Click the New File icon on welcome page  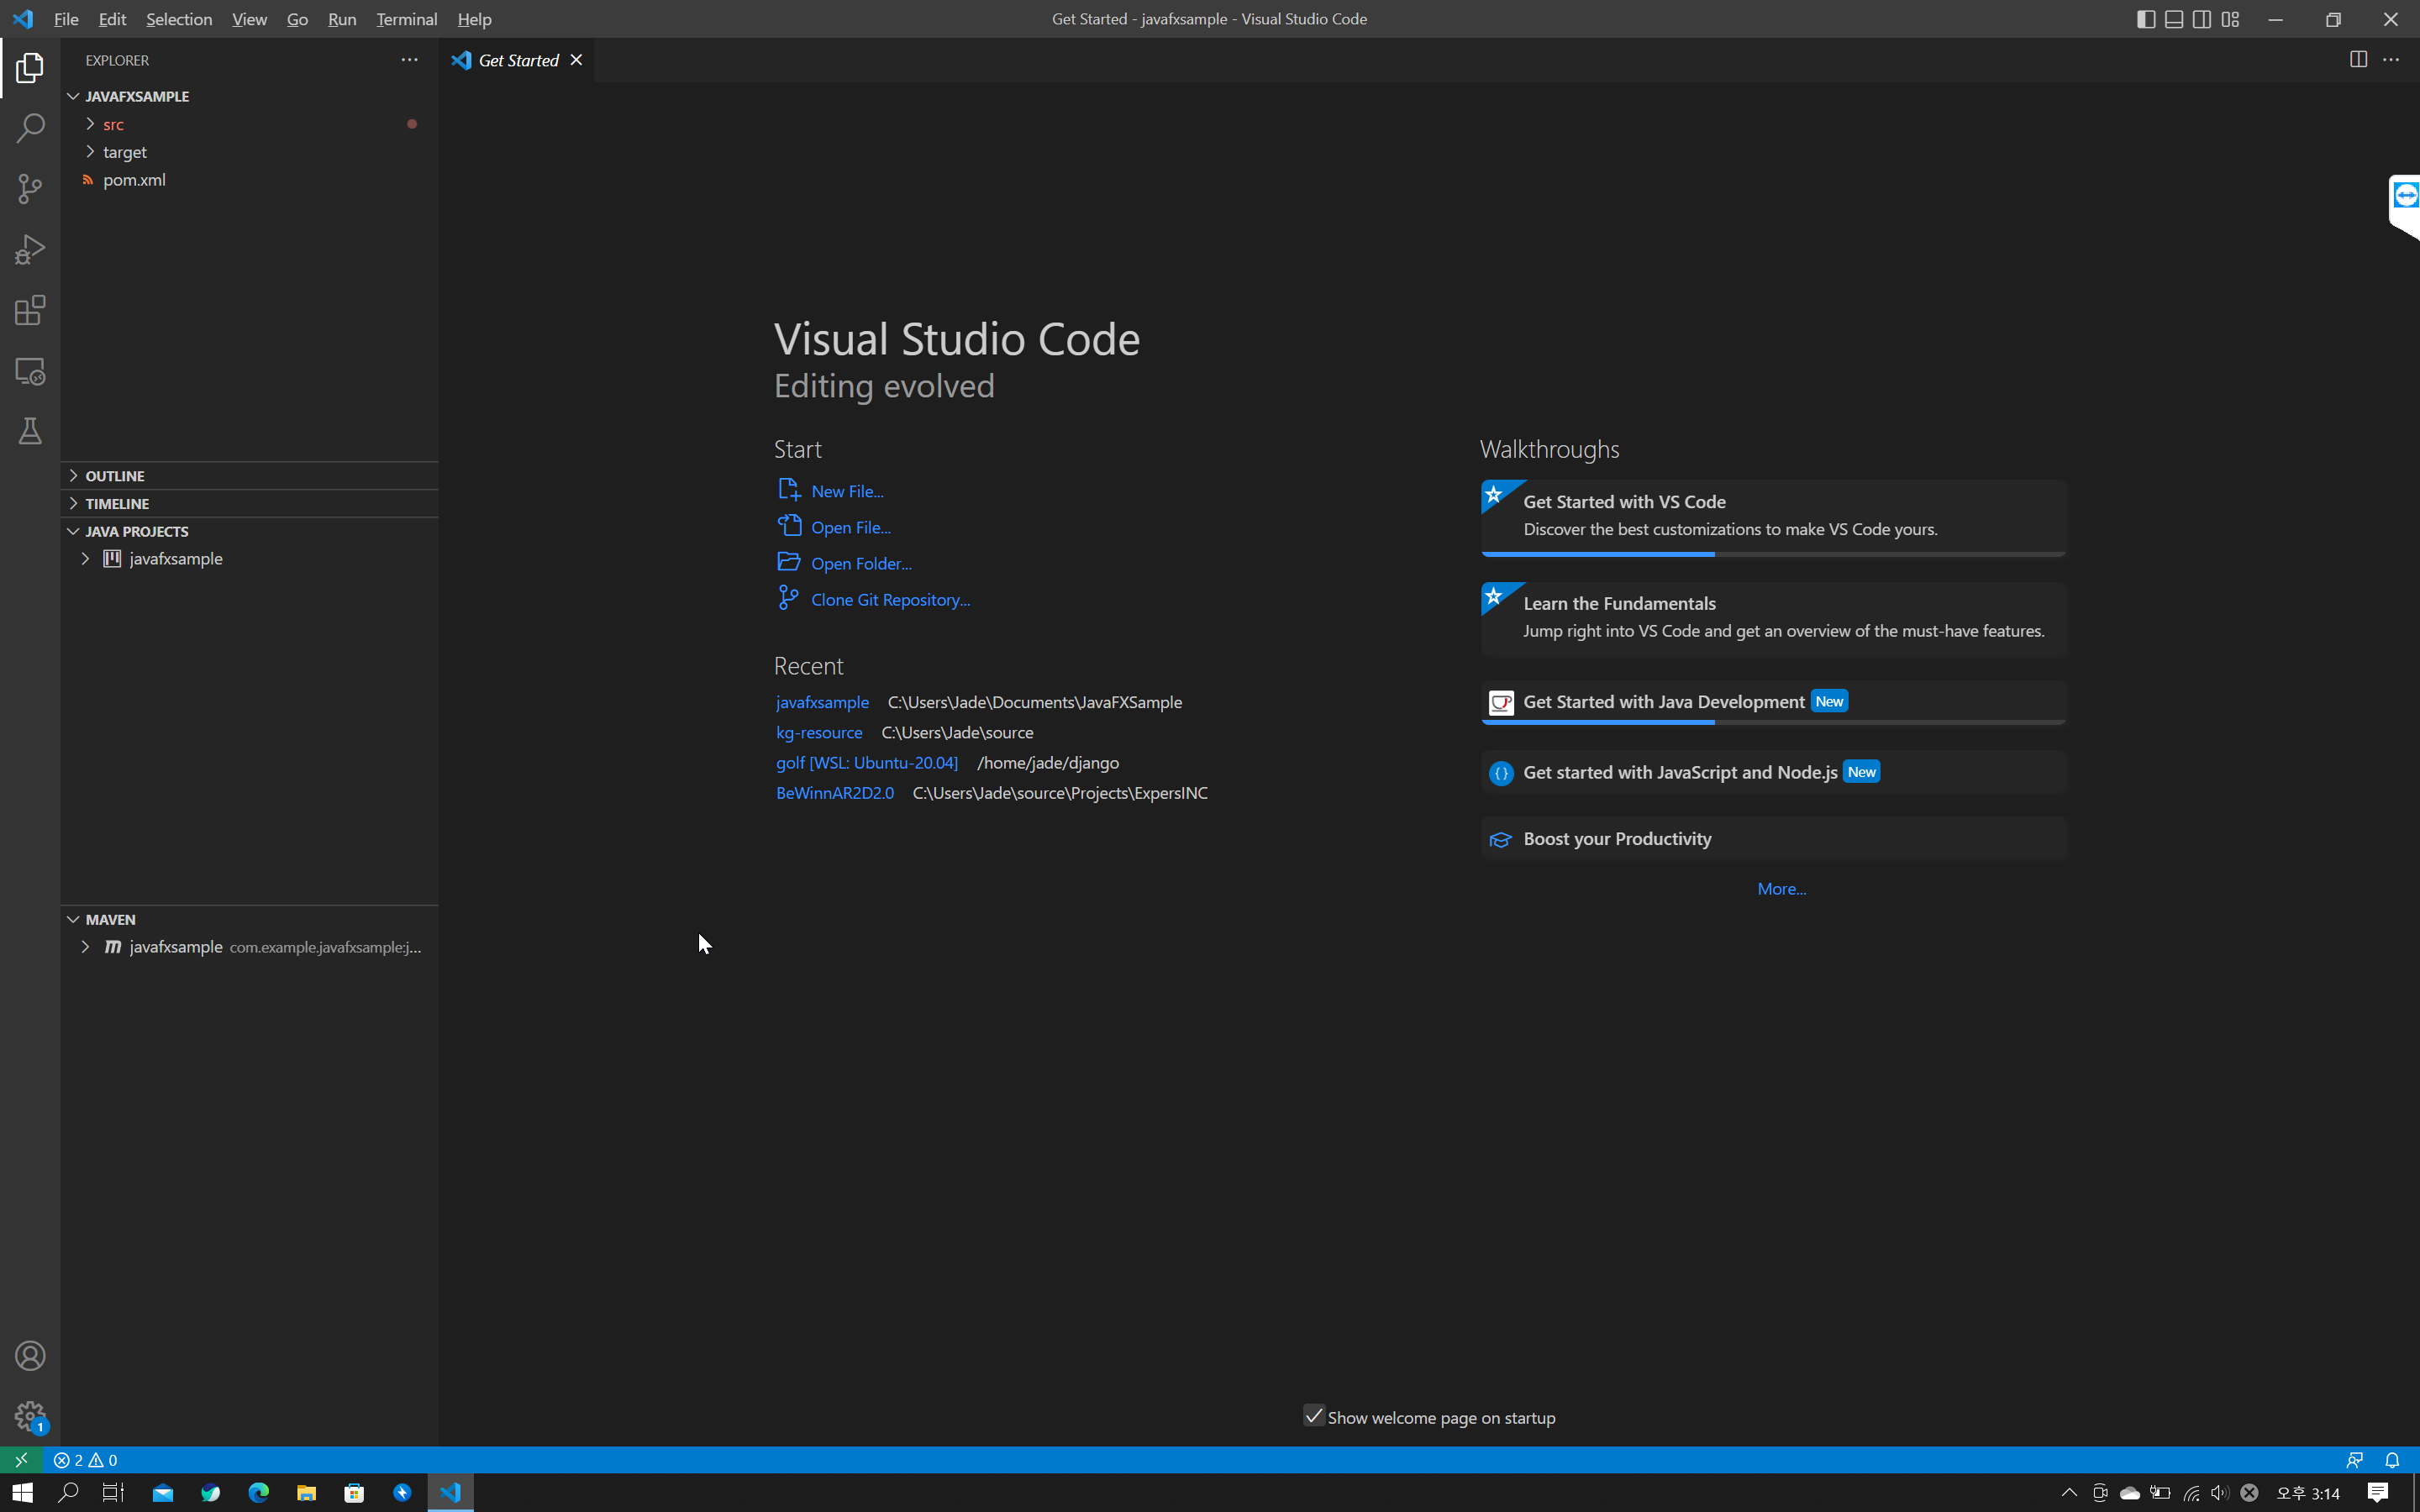point(789,490)
